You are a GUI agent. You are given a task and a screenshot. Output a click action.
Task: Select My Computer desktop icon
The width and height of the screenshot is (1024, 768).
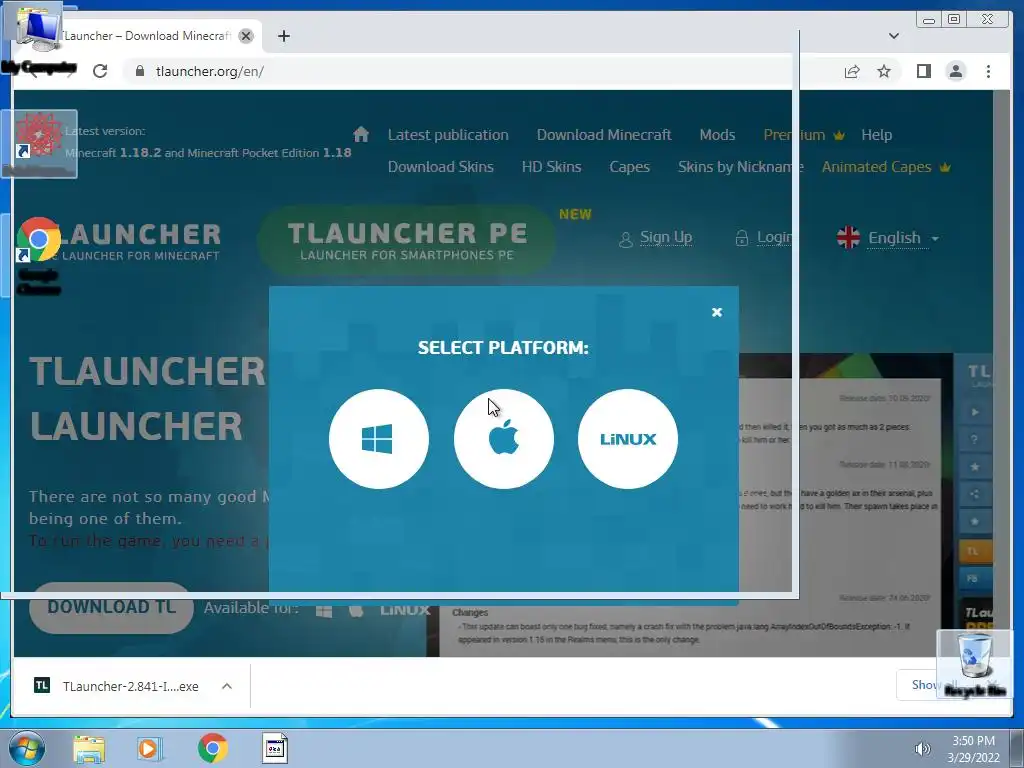pos(38,39)
